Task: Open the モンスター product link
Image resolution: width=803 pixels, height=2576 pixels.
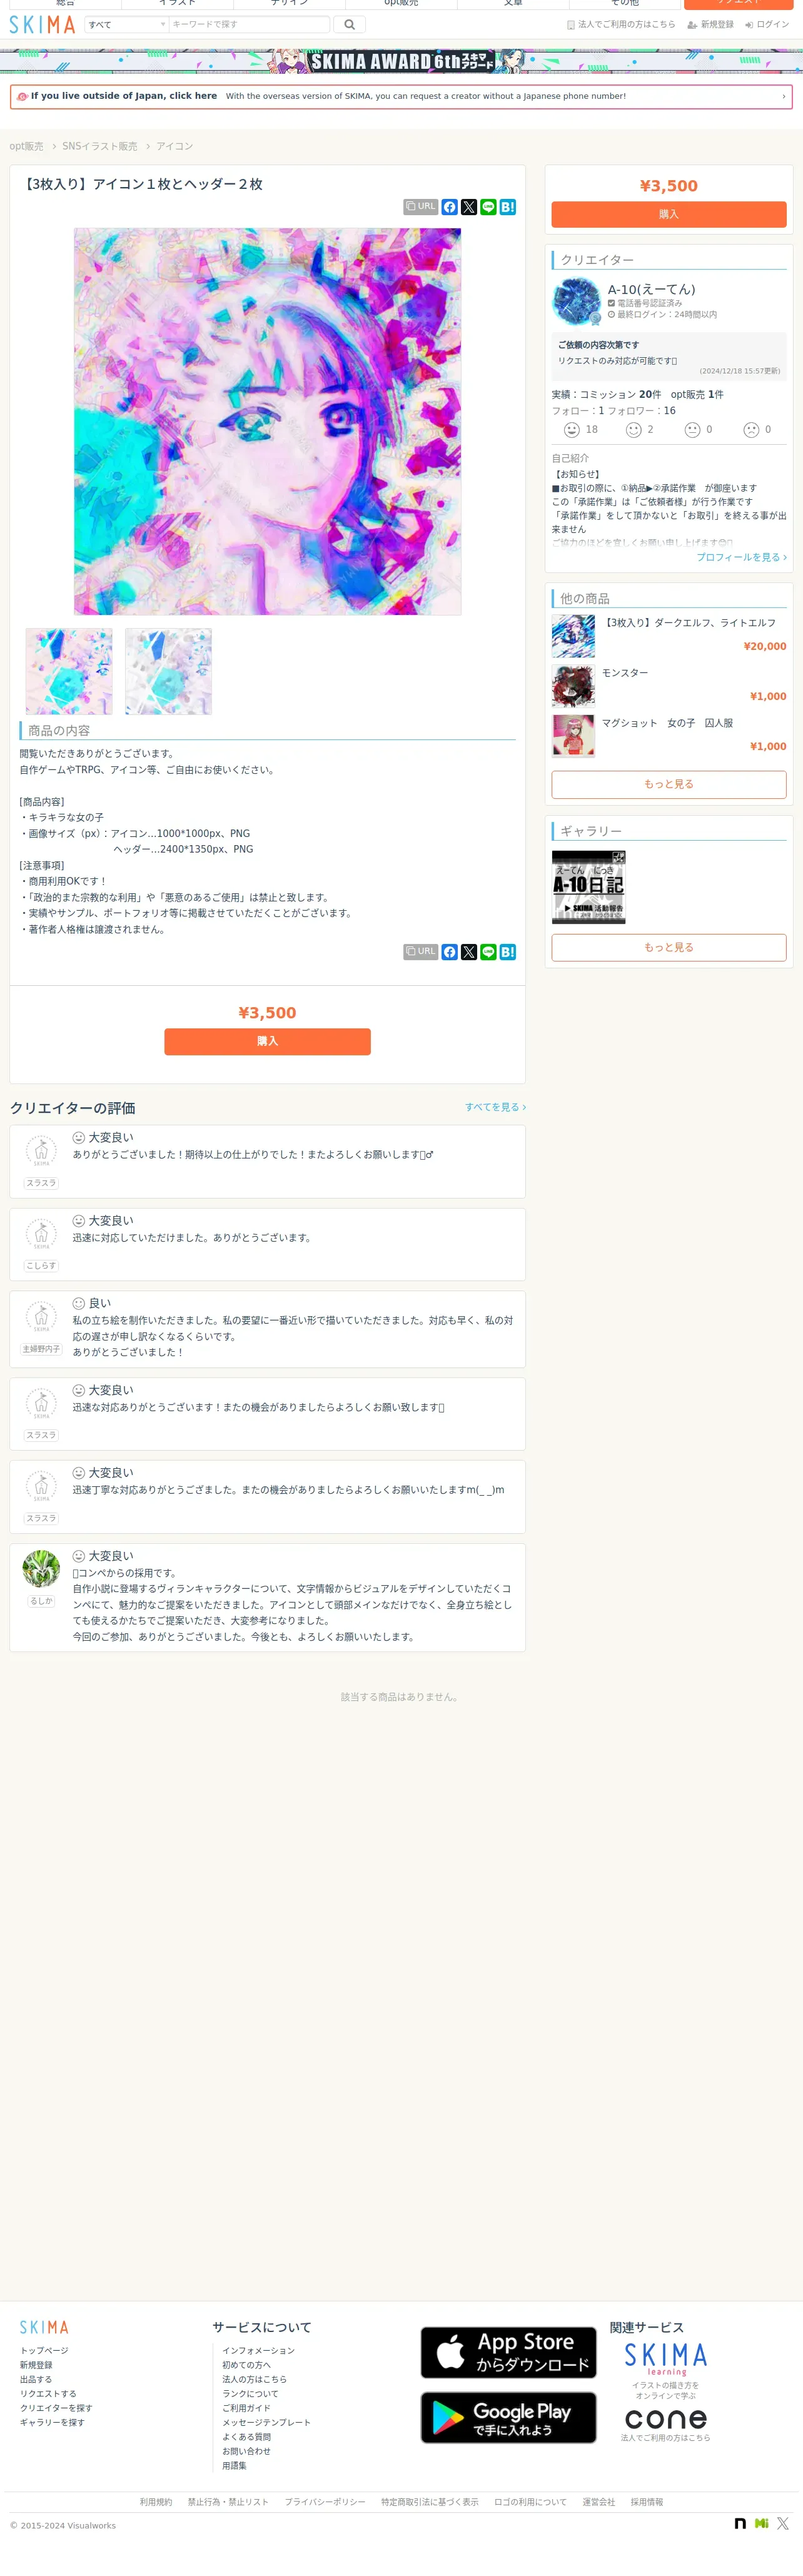Action: 625,673
